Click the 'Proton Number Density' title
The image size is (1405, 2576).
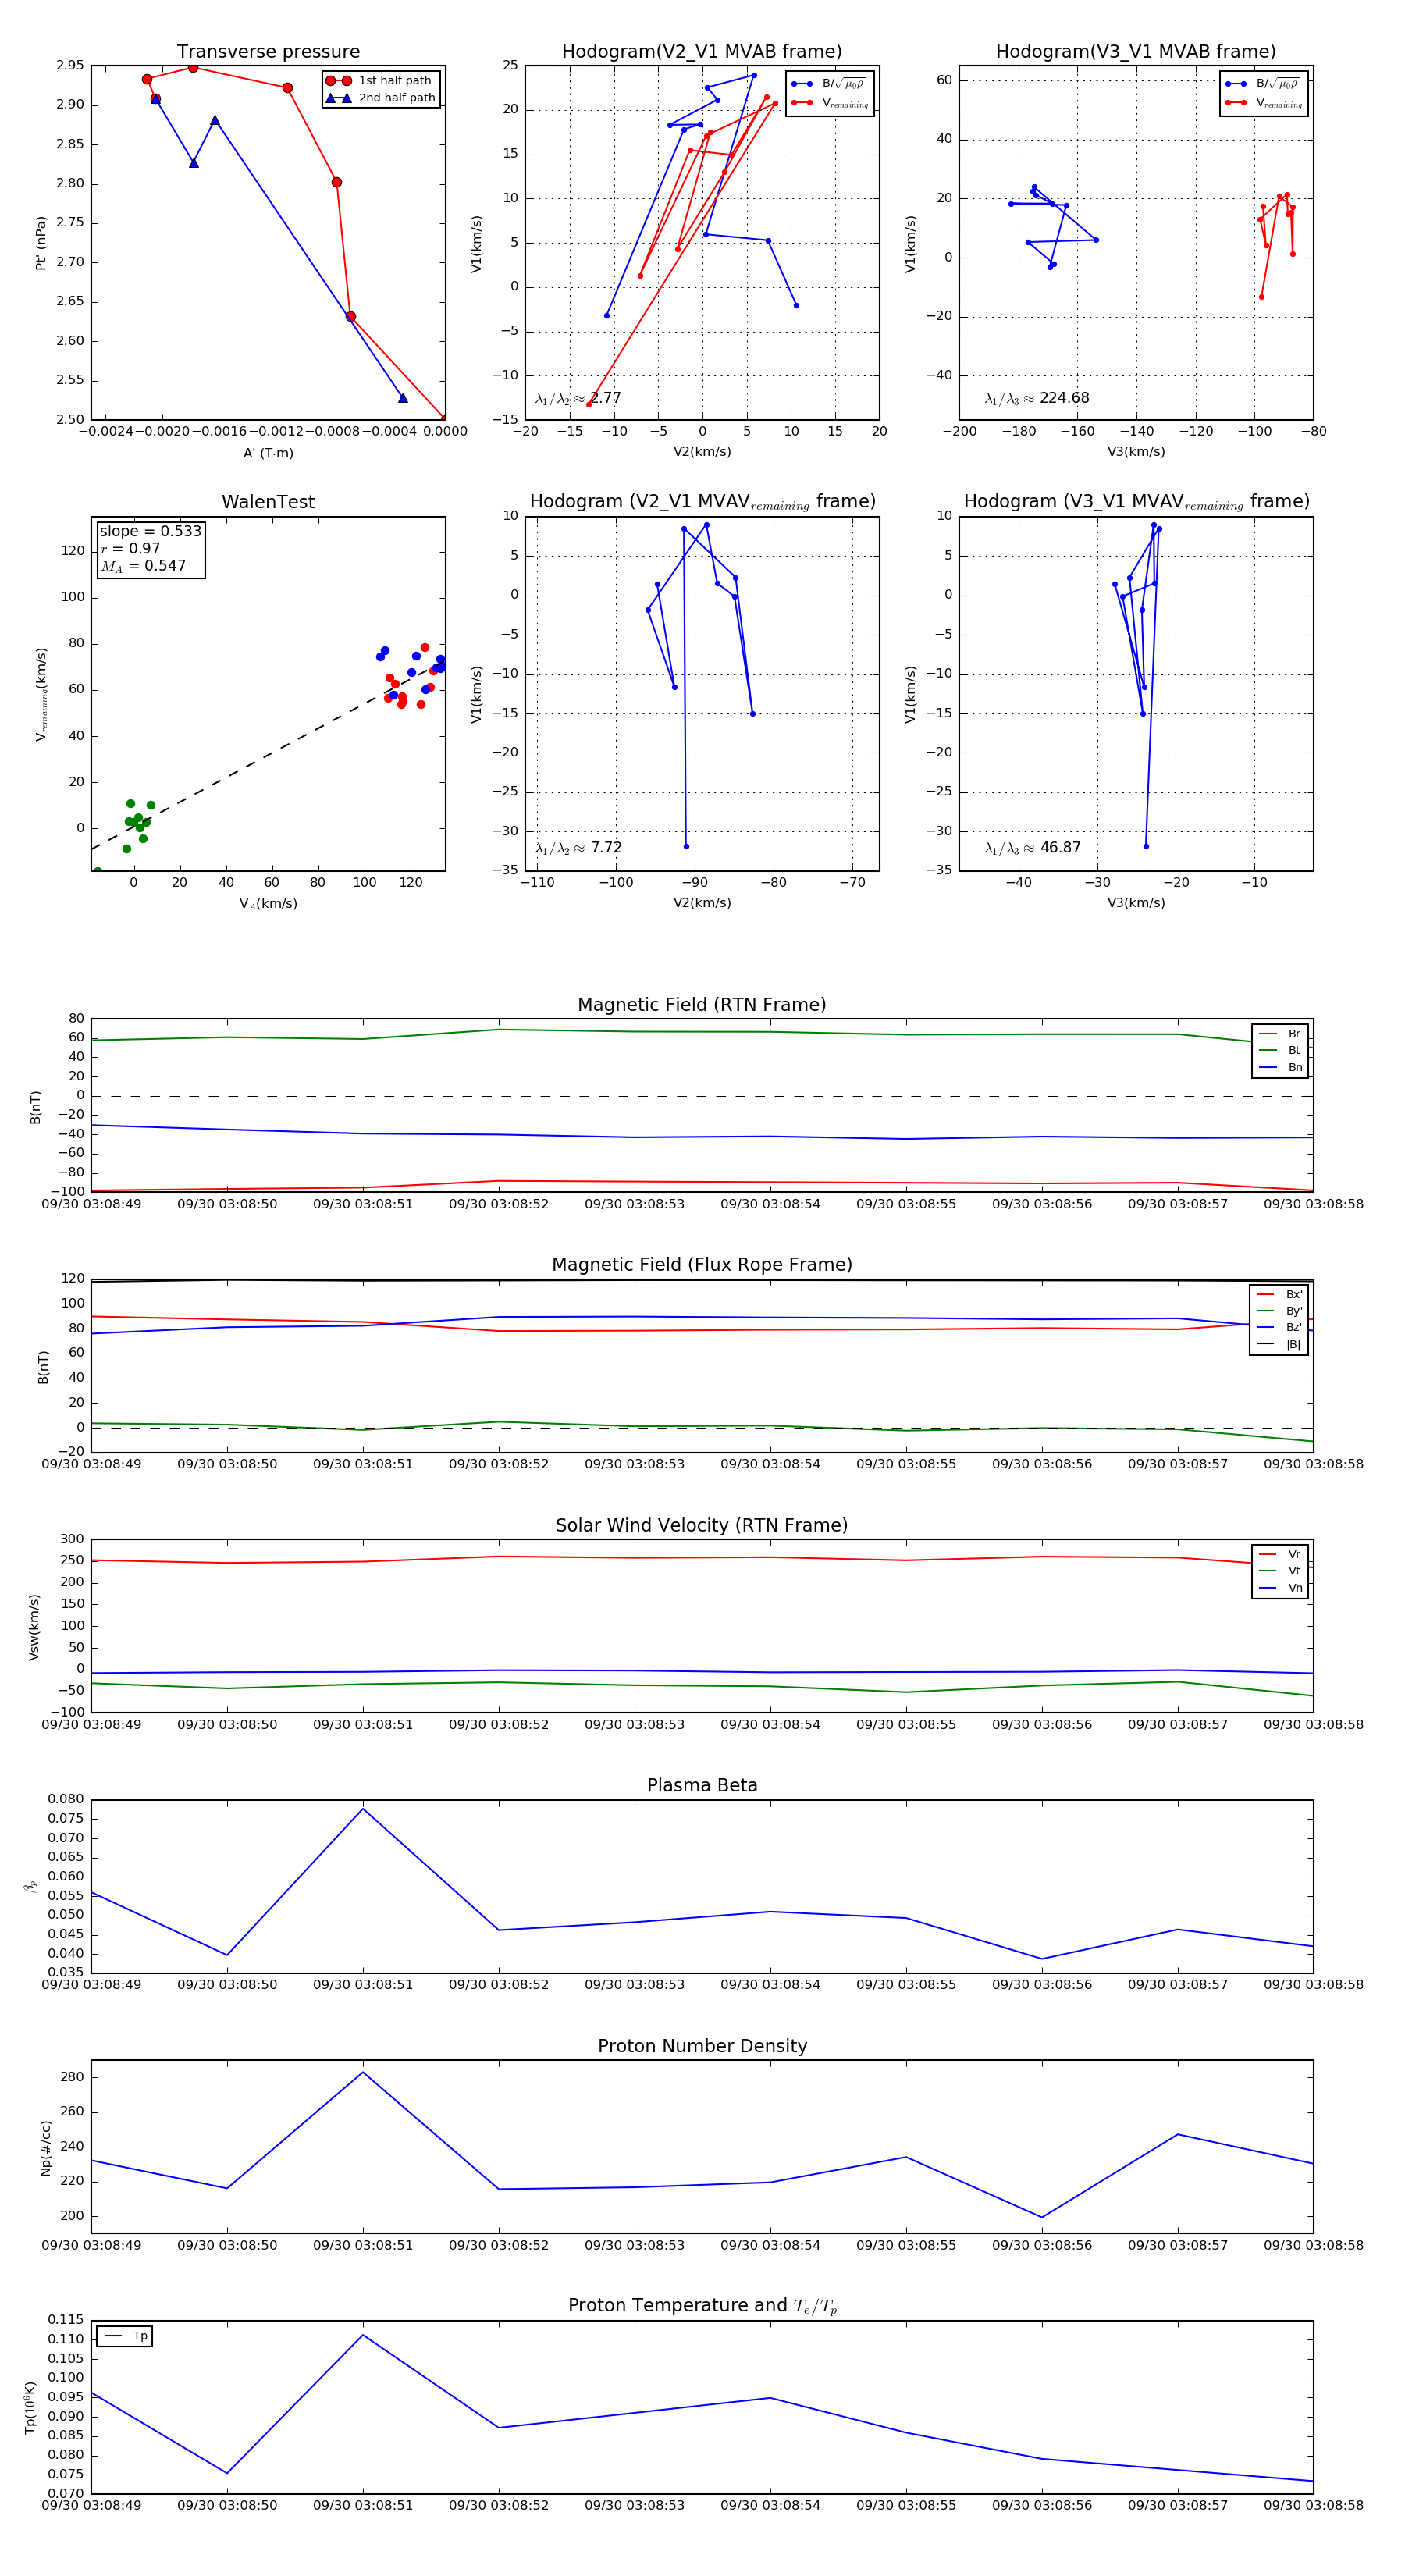(702, 2046)
